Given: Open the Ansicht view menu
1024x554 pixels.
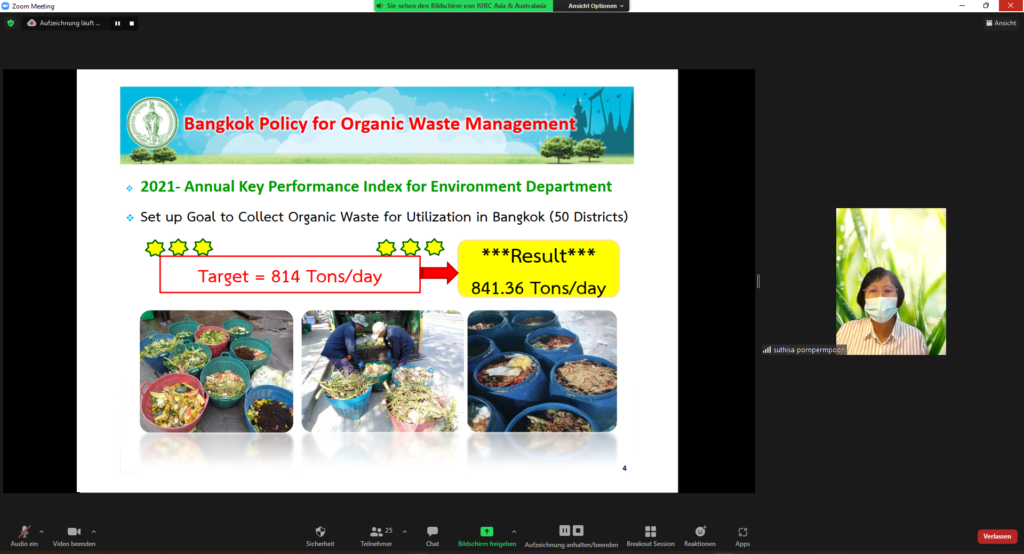Looking at the screenshot, I should (1001, 22).
